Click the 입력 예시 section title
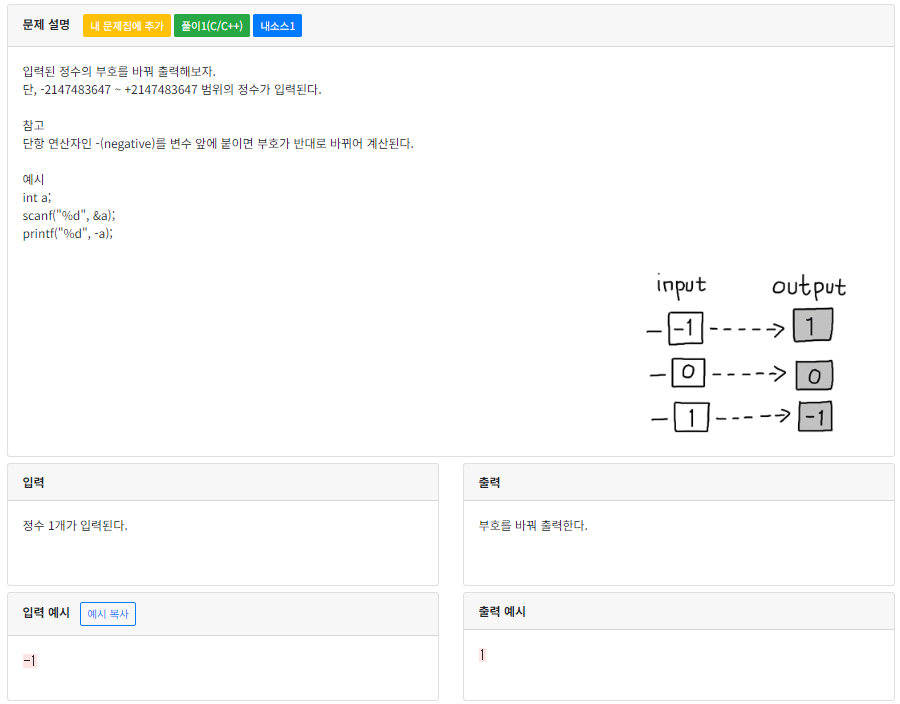Viewport: 900px width, 704px height. [44, 613]
